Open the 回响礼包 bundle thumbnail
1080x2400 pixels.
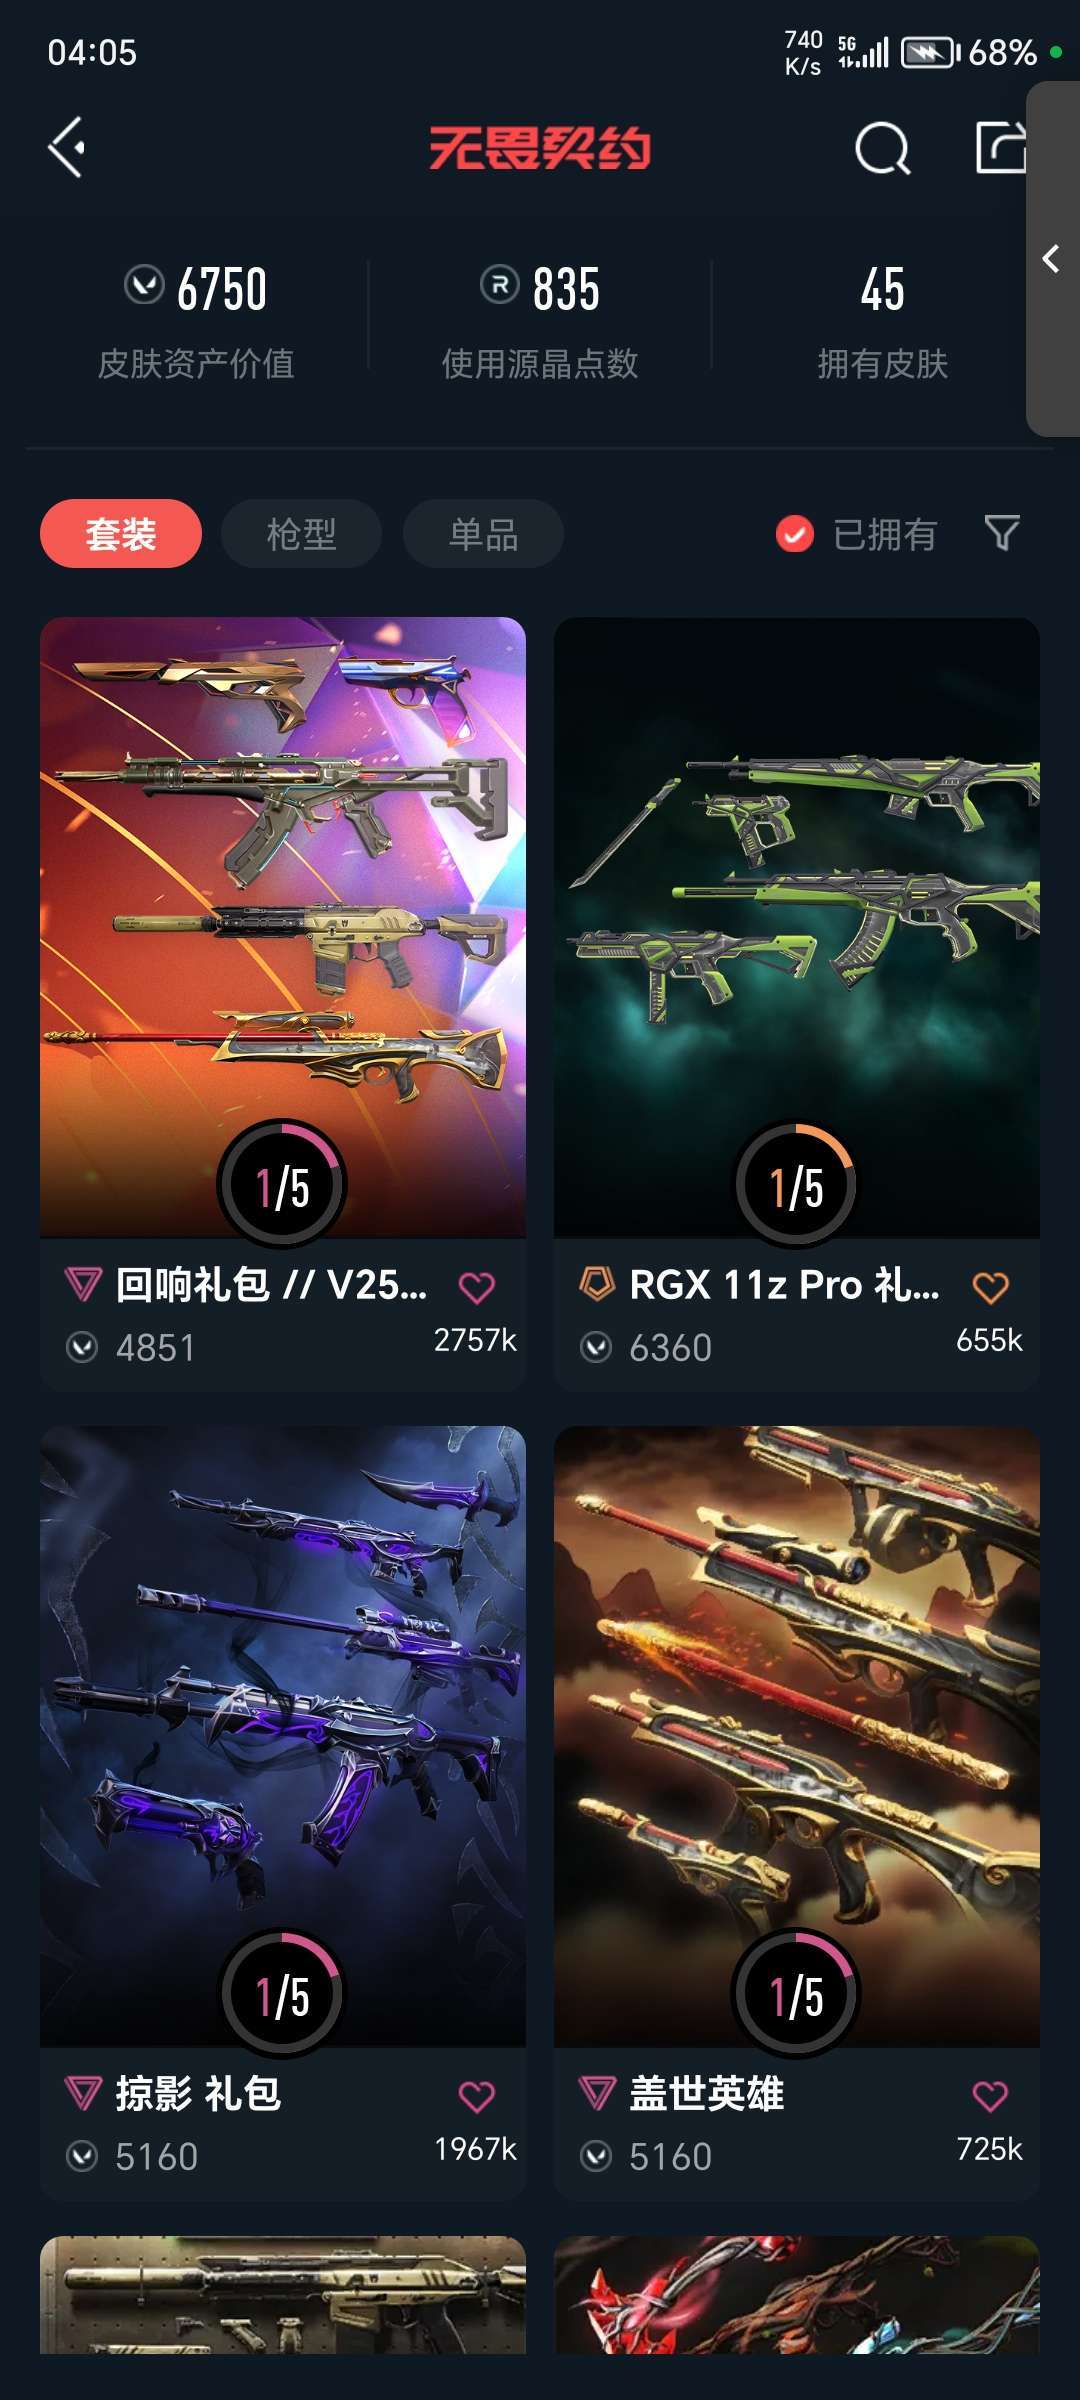tap(283, 927)
